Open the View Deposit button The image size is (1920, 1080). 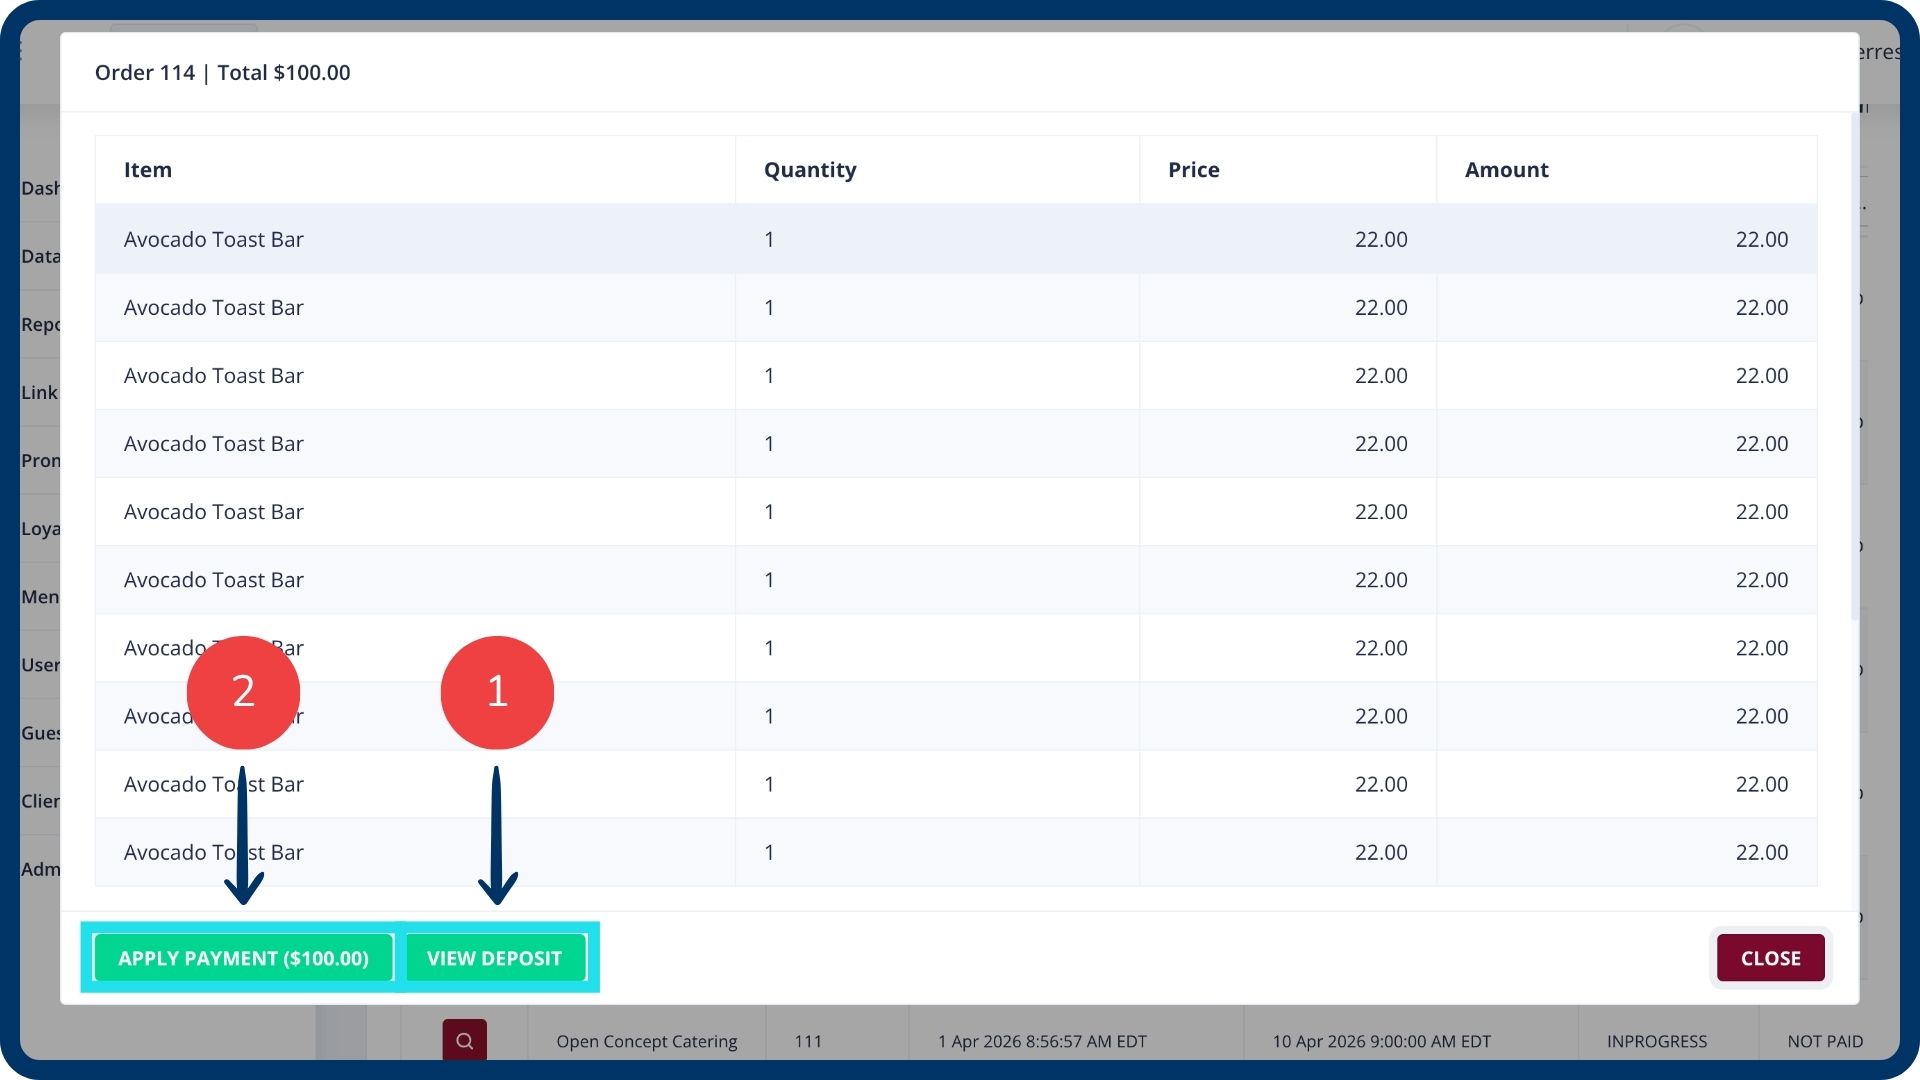pos(494,958)
